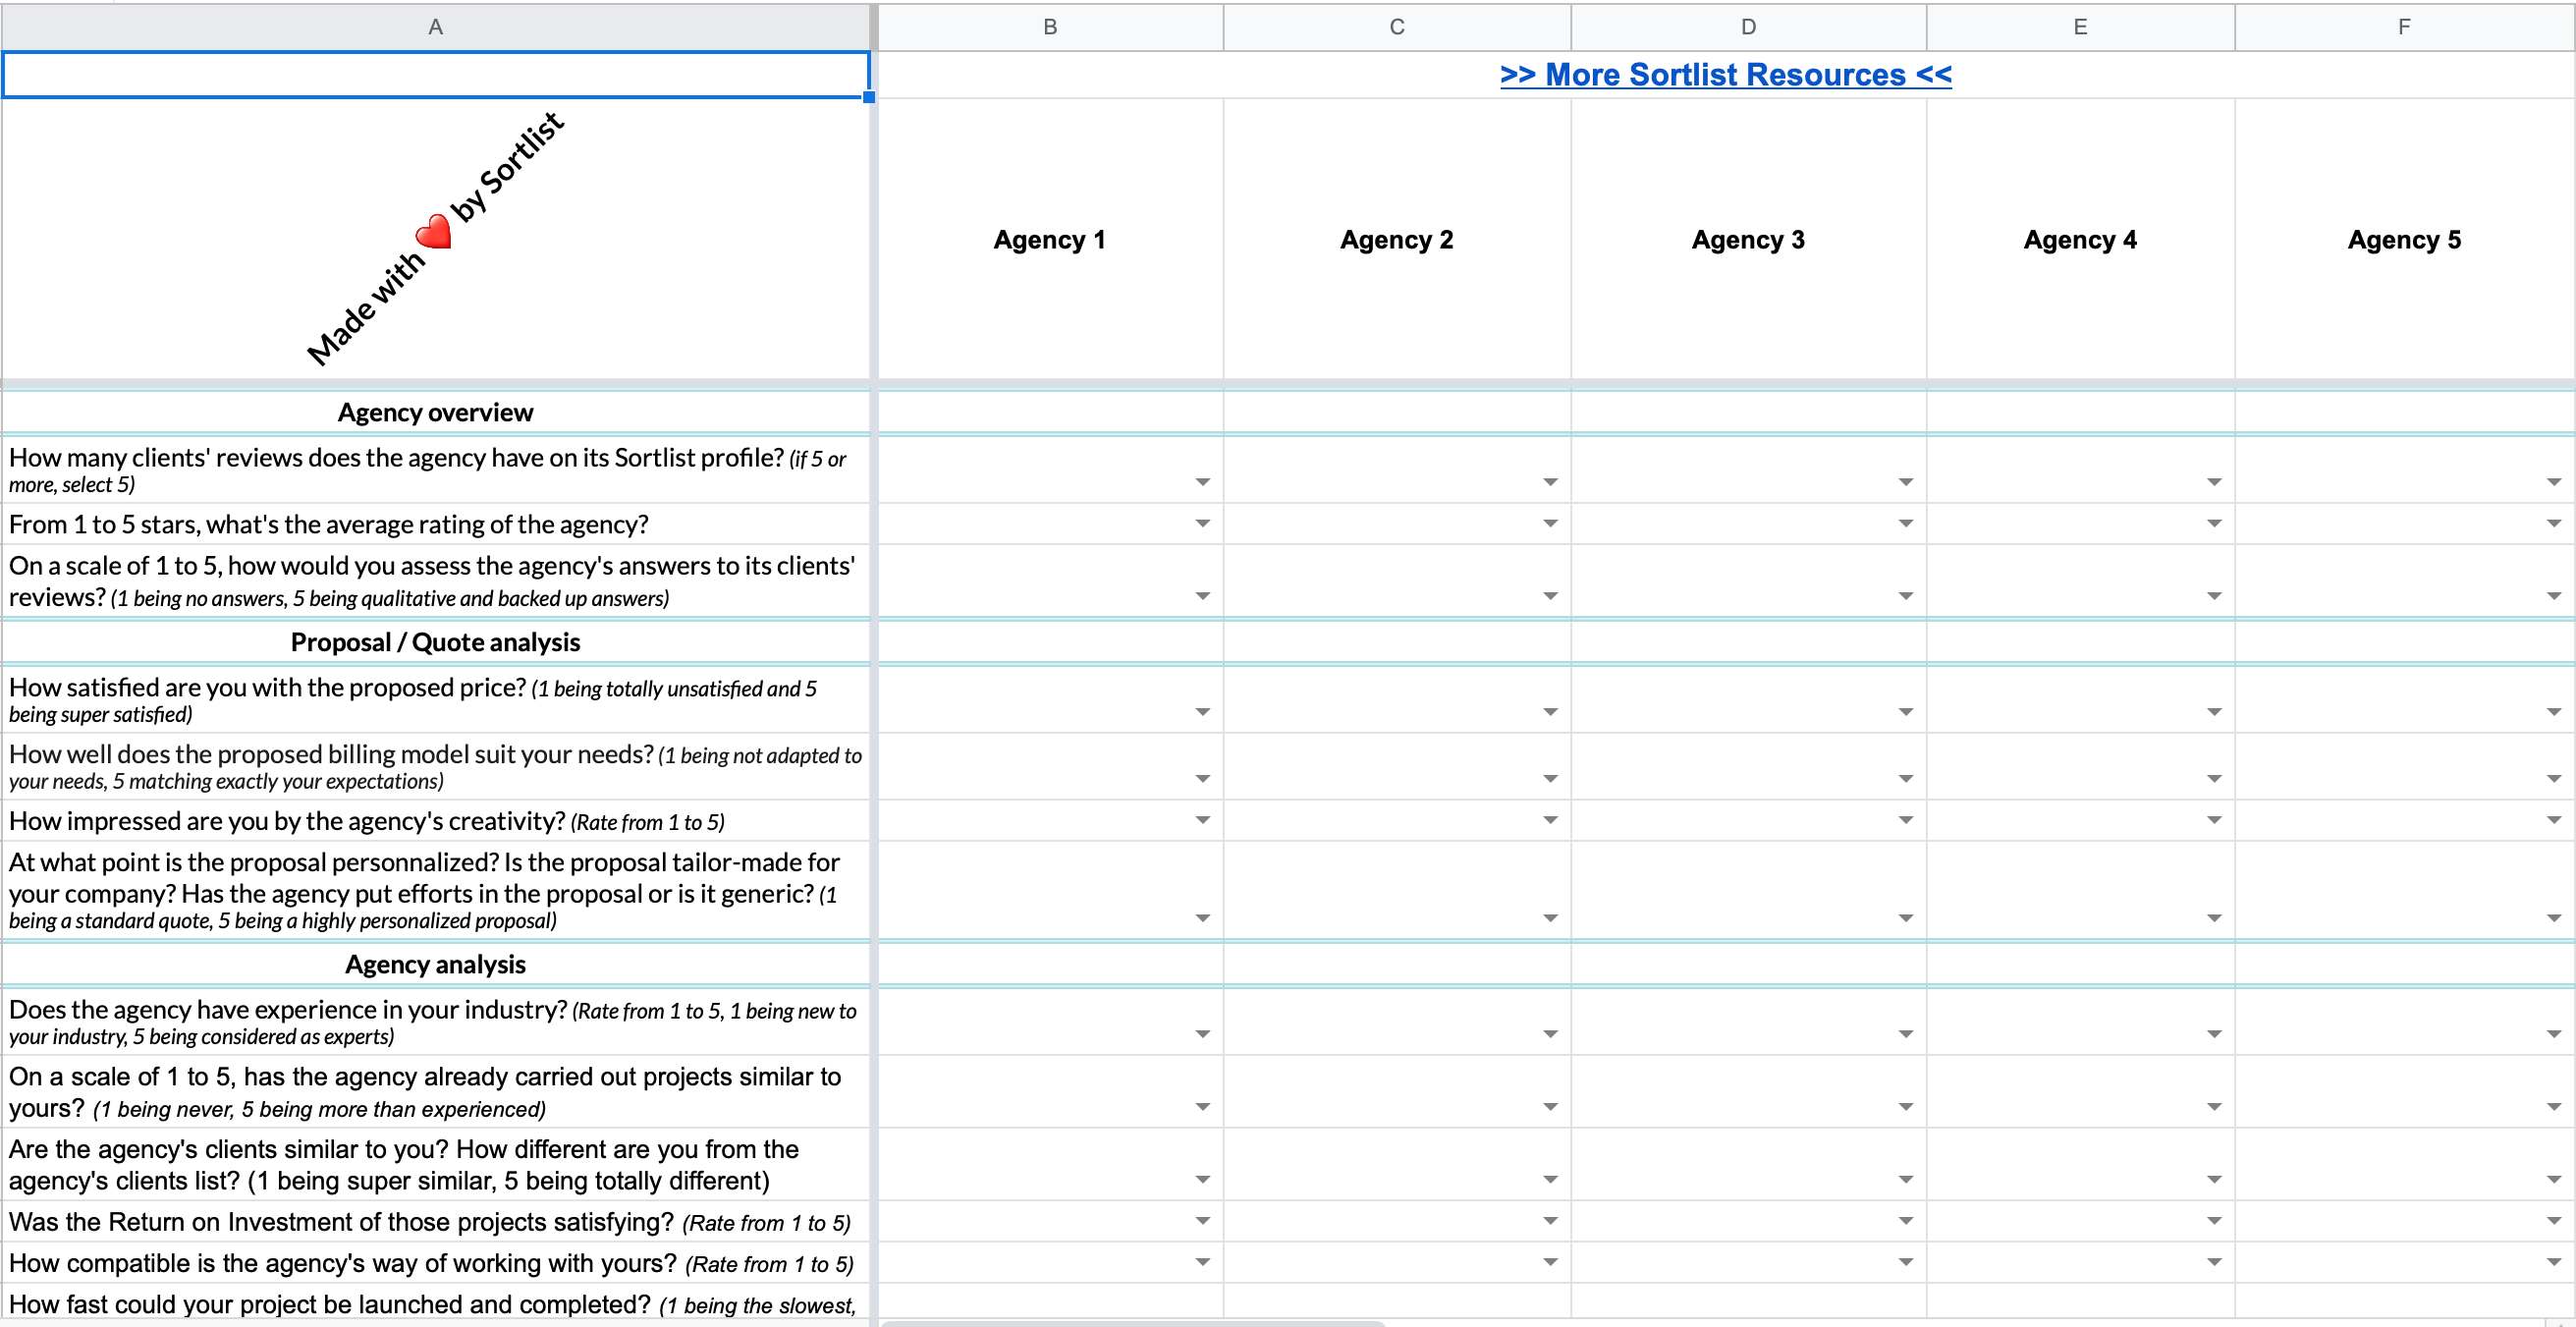The image size is (2576, 1327).
Task: Open Agency 2 dropdown for average star rating
Action: [x=1550, y=523]
